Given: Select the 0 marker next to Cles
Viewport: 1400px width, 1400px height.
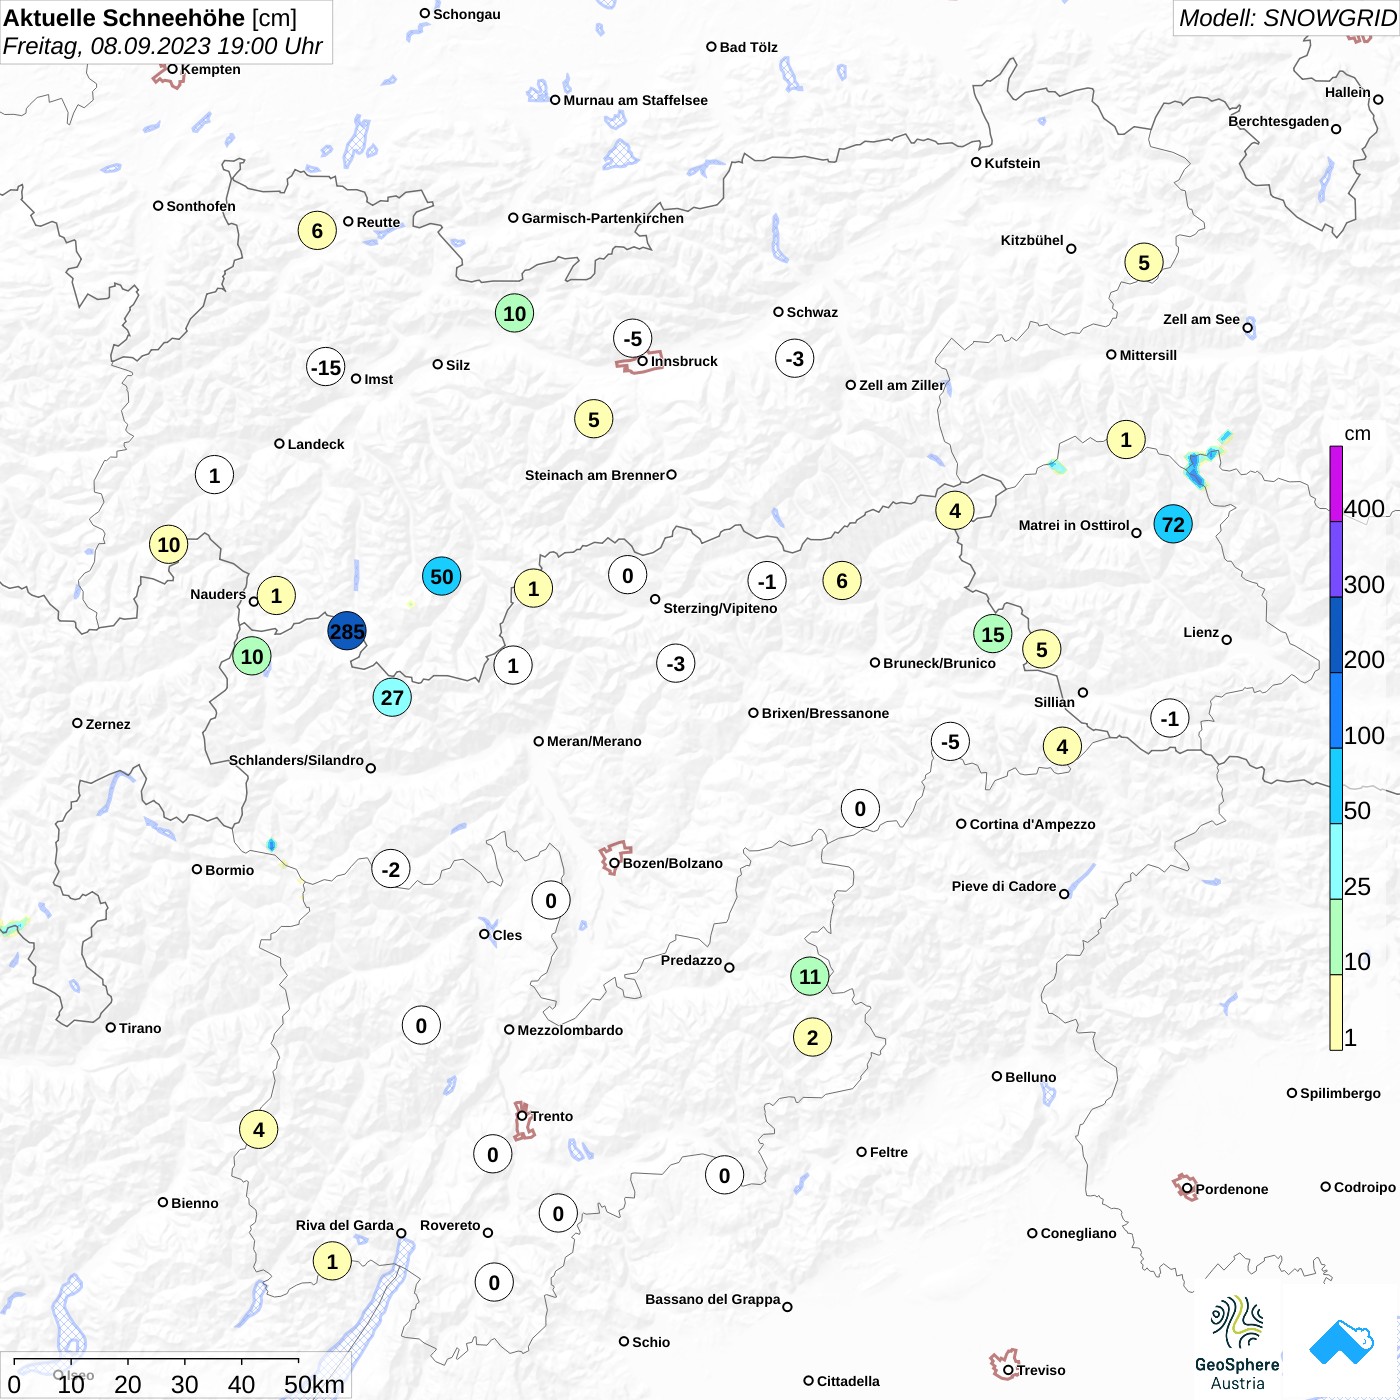Looking at the screenshot, I should pyautogui.click(x=550, y=900).
